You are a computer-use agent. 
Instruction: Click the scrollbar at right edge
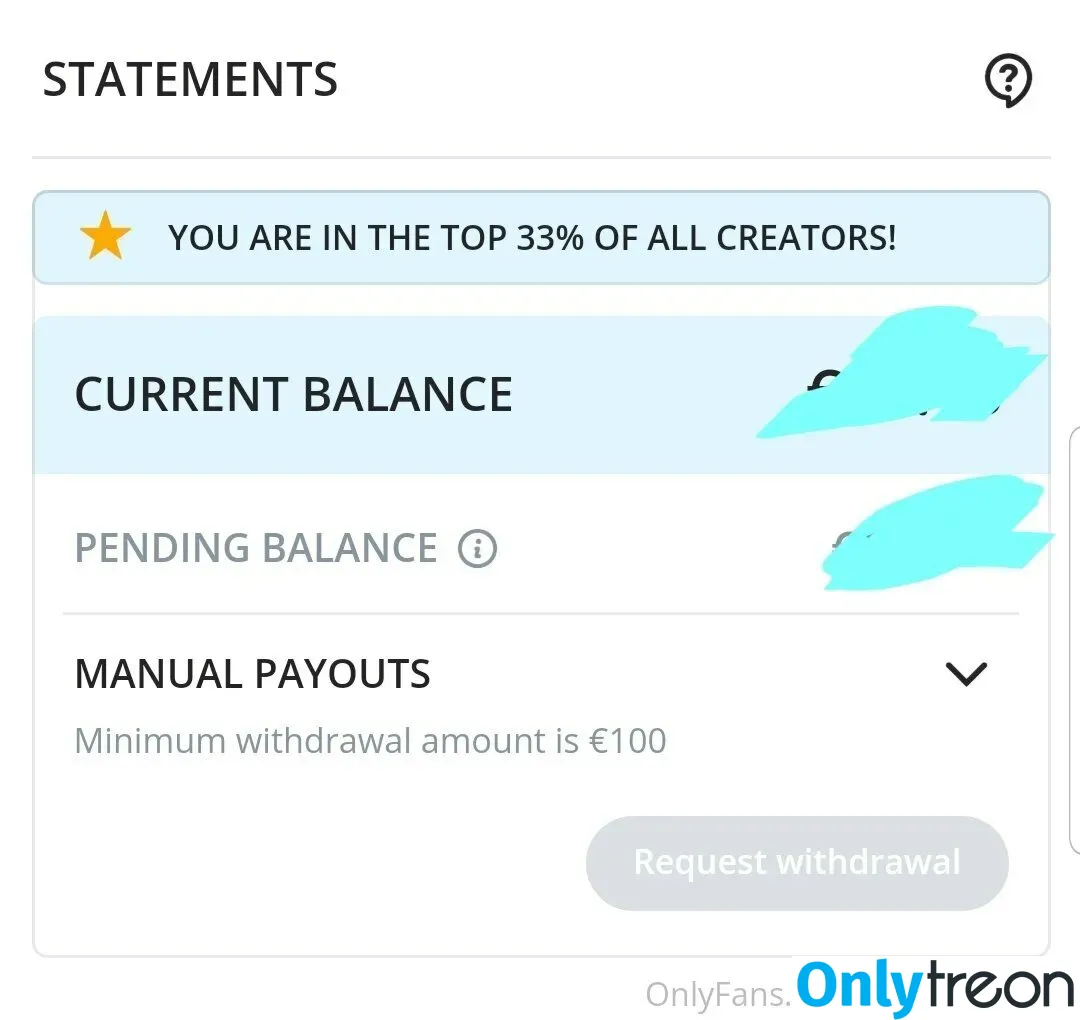(1074, 641)
